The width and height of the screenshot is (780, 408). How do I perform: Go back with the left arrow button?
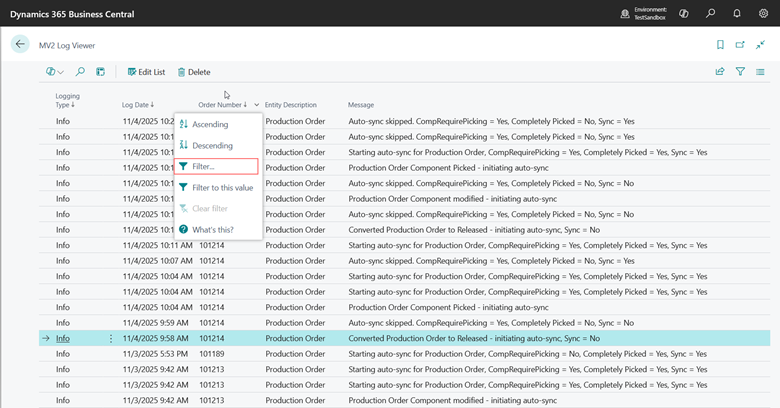(x=20, y=44)
